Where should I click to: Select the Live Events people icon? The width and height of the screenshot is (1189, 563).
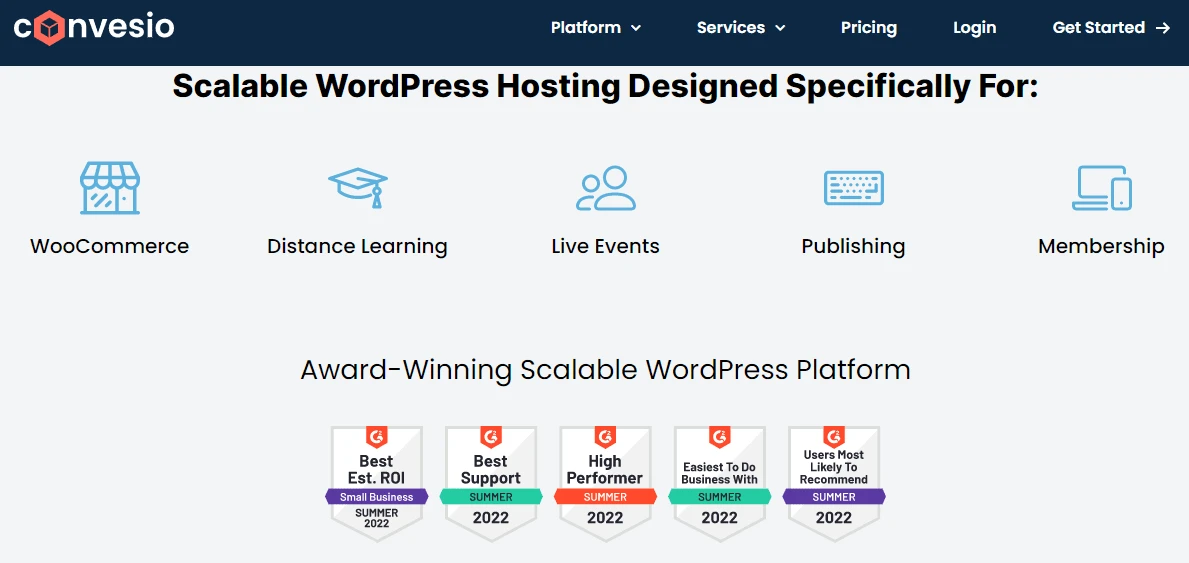pyautogui.click(x=605, y=188)
